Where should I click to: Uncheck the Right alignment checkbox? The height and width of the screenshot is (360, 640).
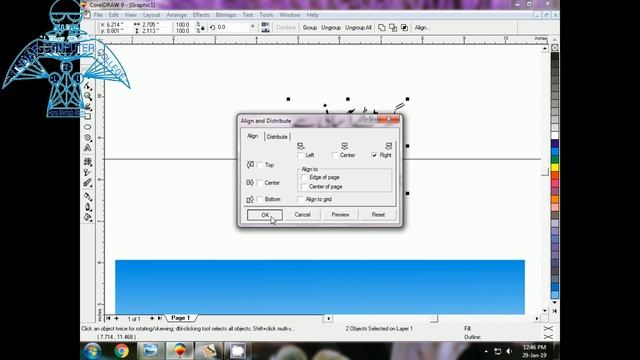pyautogui.click(x=374, y=156)
